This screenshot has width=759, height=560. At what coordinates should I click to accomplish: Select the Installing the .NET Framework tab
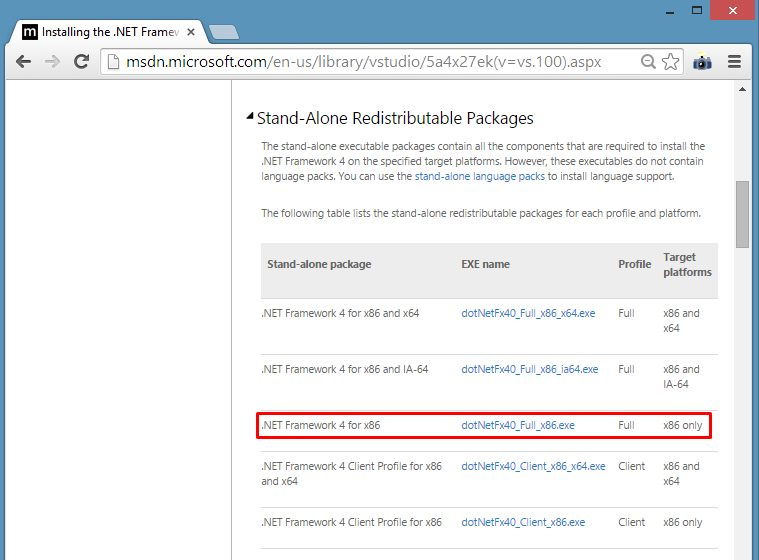[x=108, y=32]
